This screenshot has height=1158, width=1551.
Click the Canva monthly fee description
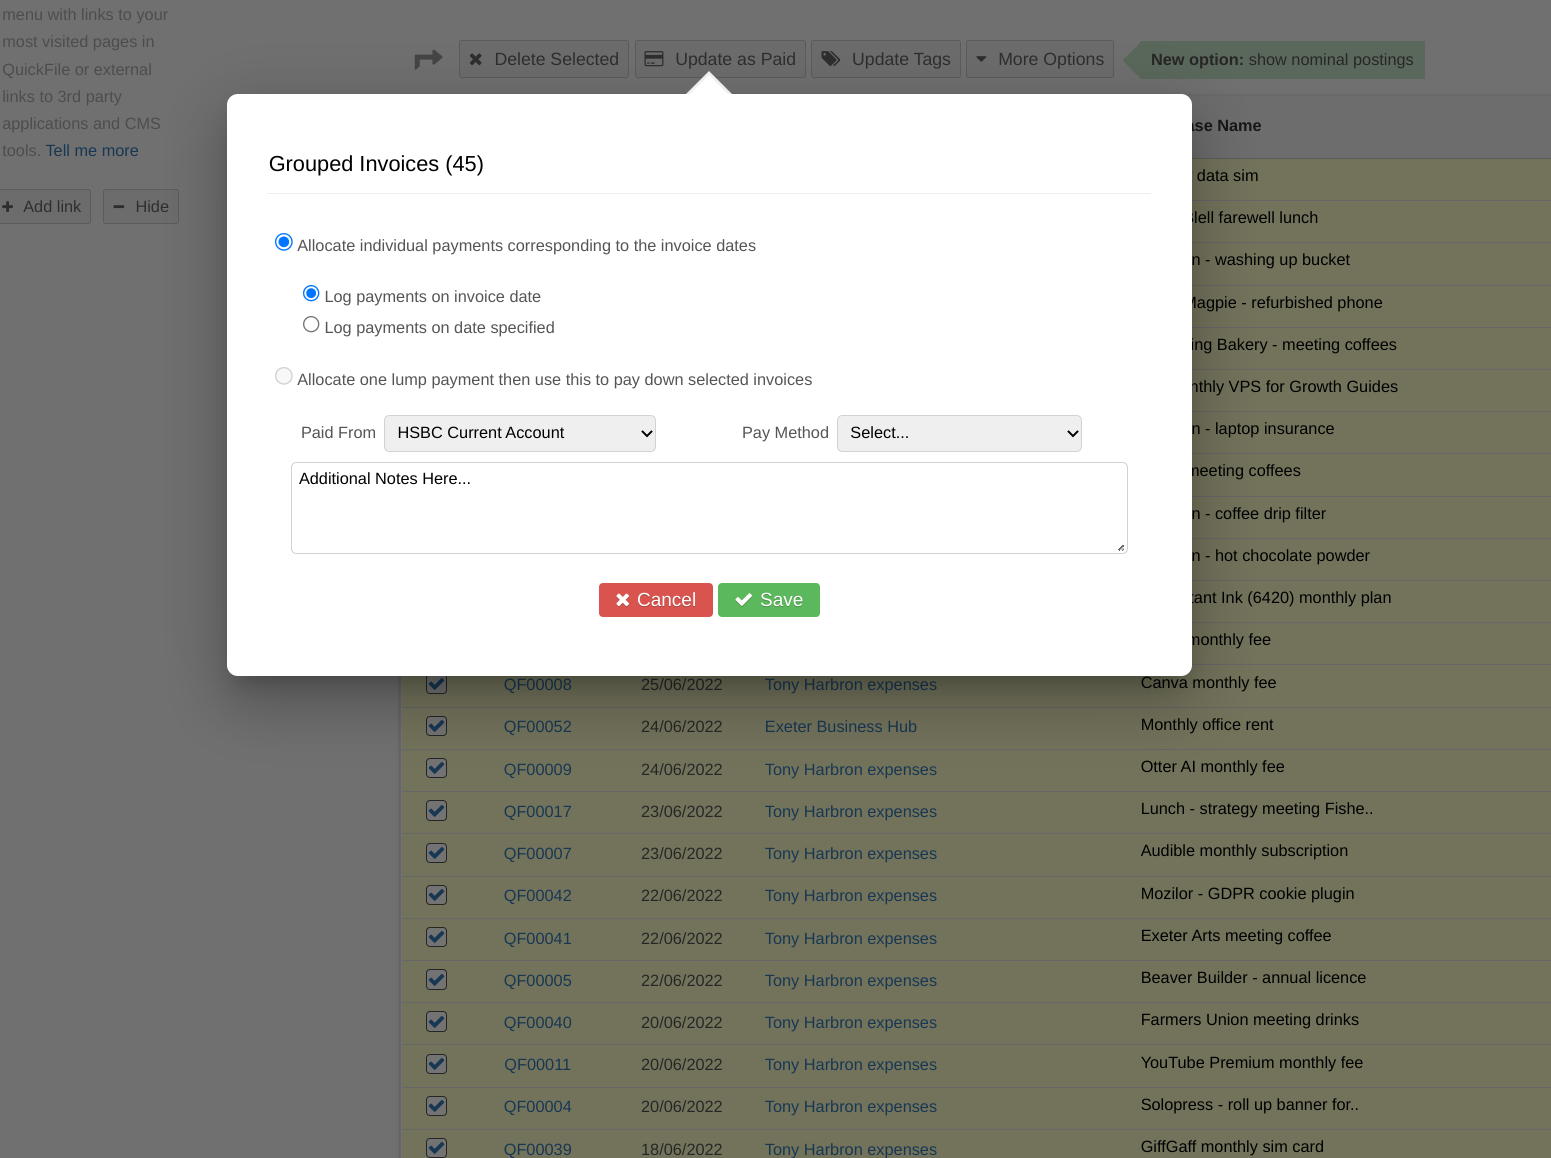(1209, 683)
